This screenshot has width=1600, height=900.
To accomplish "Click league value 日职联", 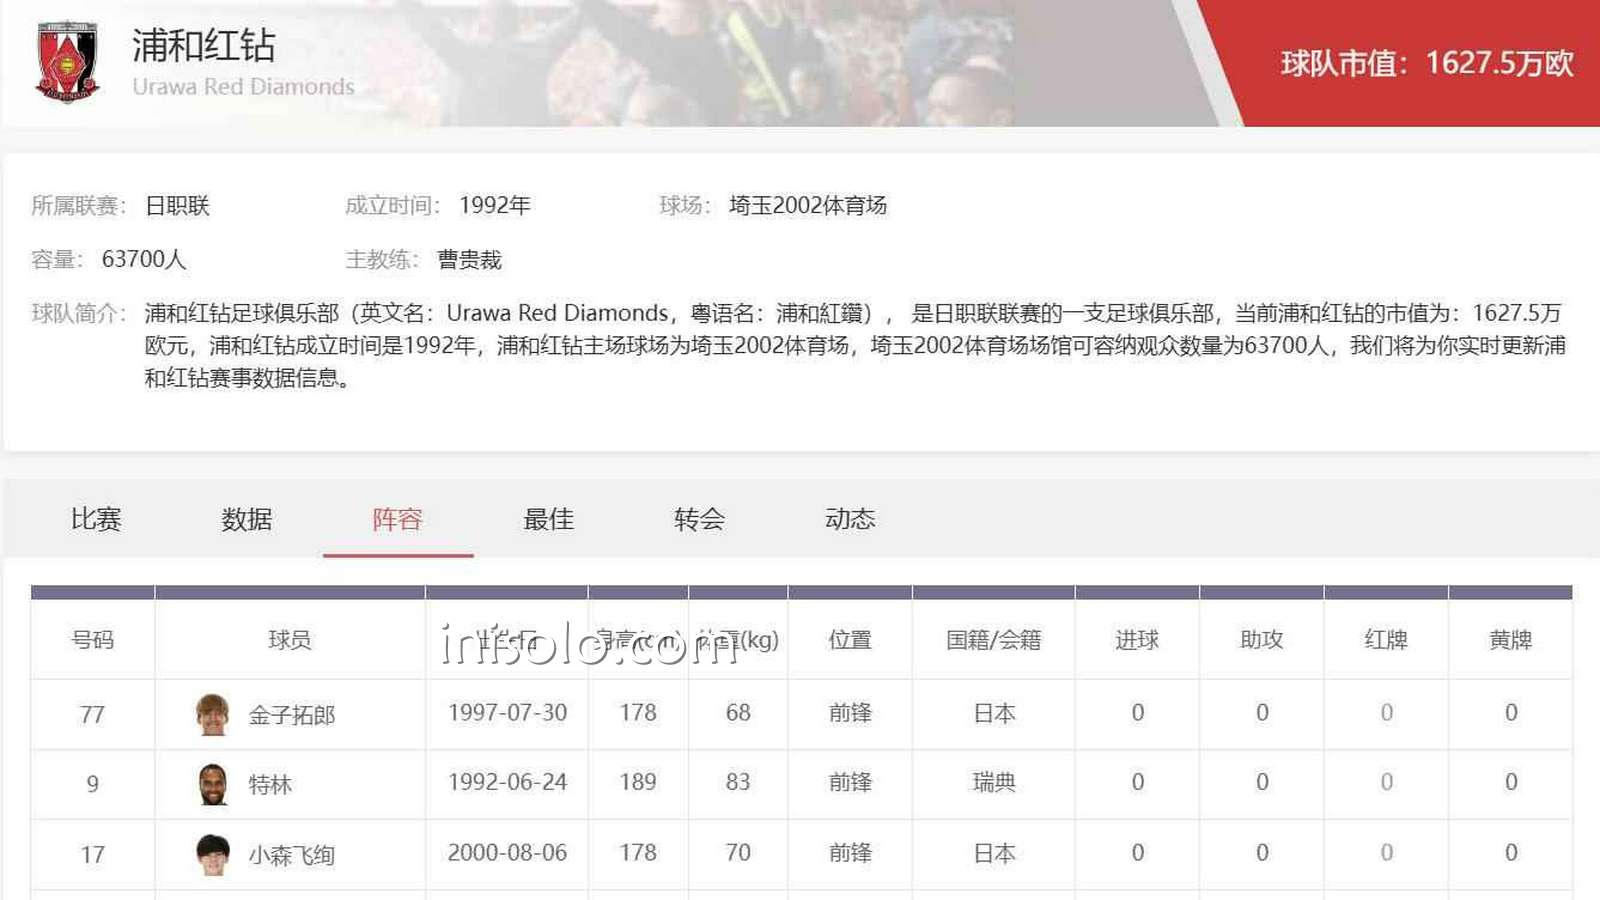I will 178,206.
